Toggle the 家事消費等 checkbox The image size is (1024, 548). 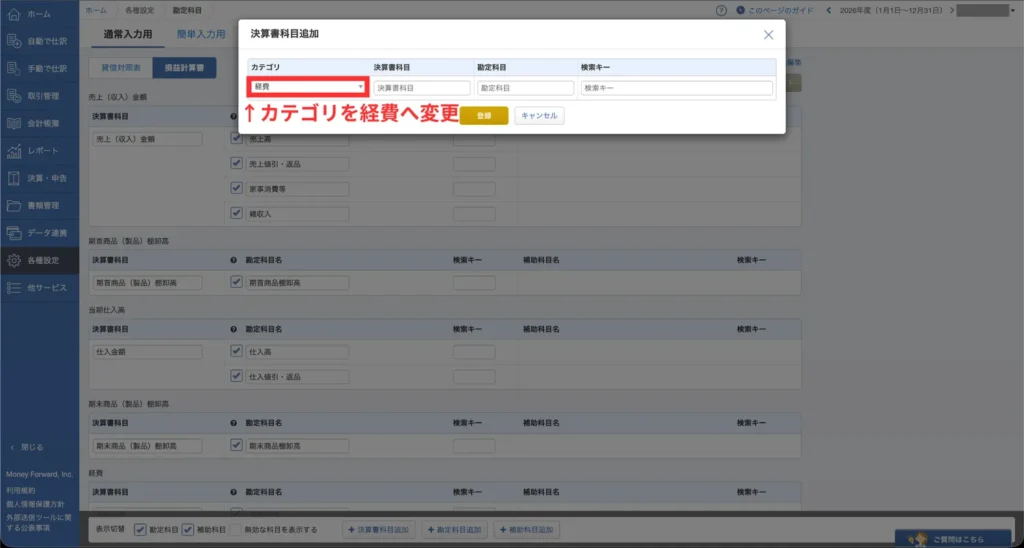point(236,188)
